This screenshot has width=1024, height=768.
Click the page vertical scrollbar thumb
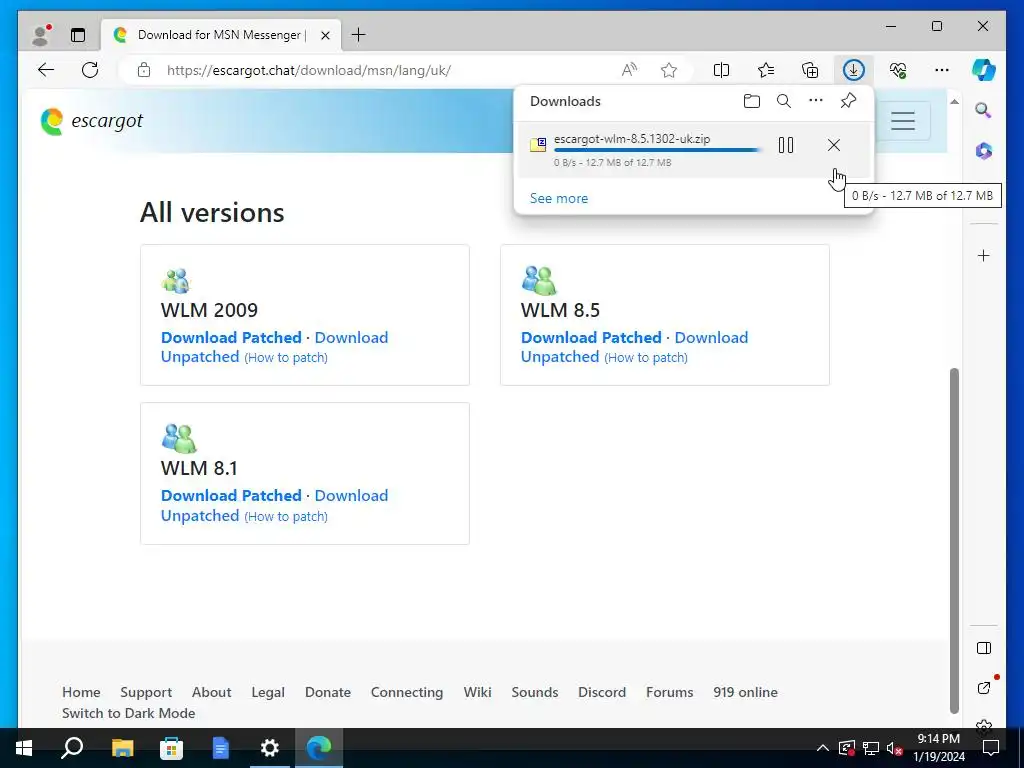tap(954, 541)
